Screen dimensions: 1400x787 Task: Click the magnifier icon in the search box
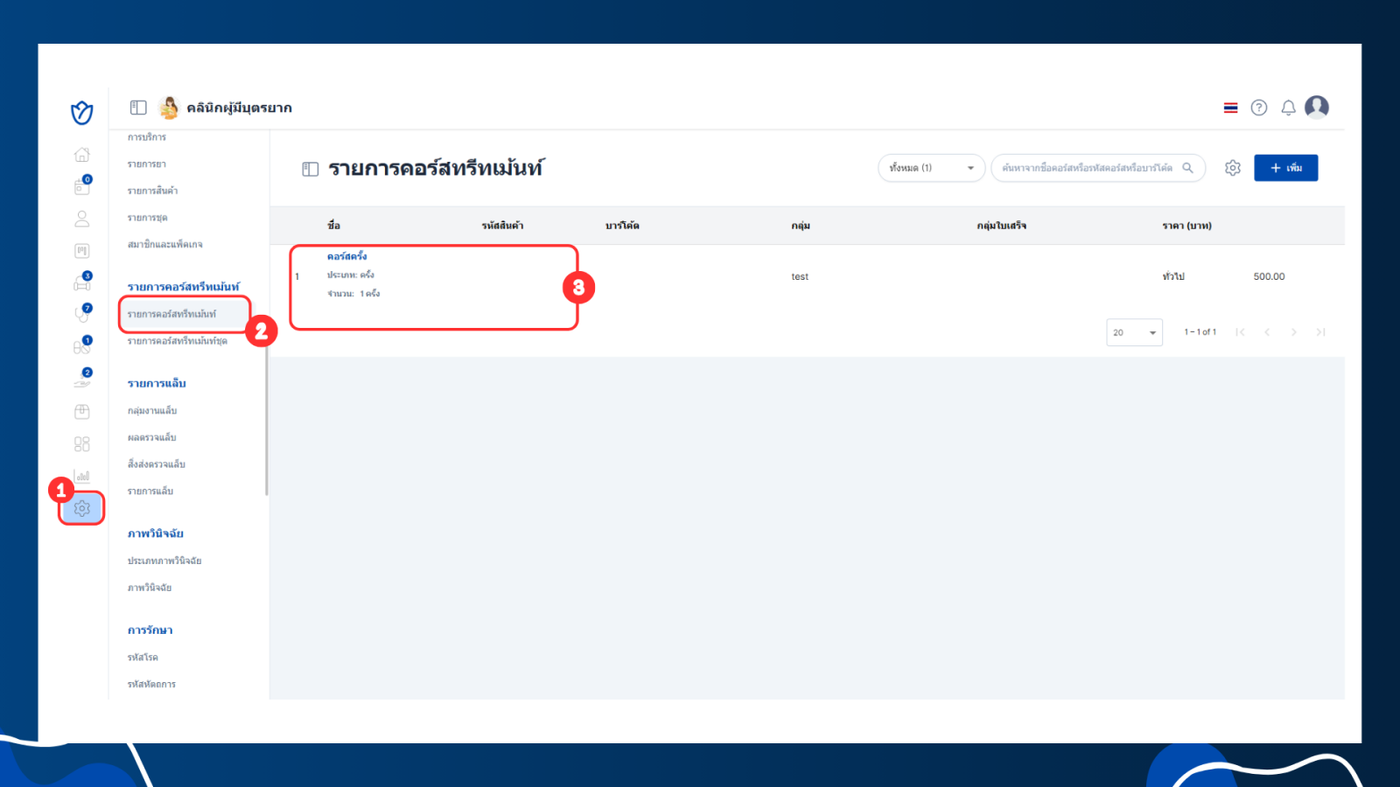click(1188, 168)
